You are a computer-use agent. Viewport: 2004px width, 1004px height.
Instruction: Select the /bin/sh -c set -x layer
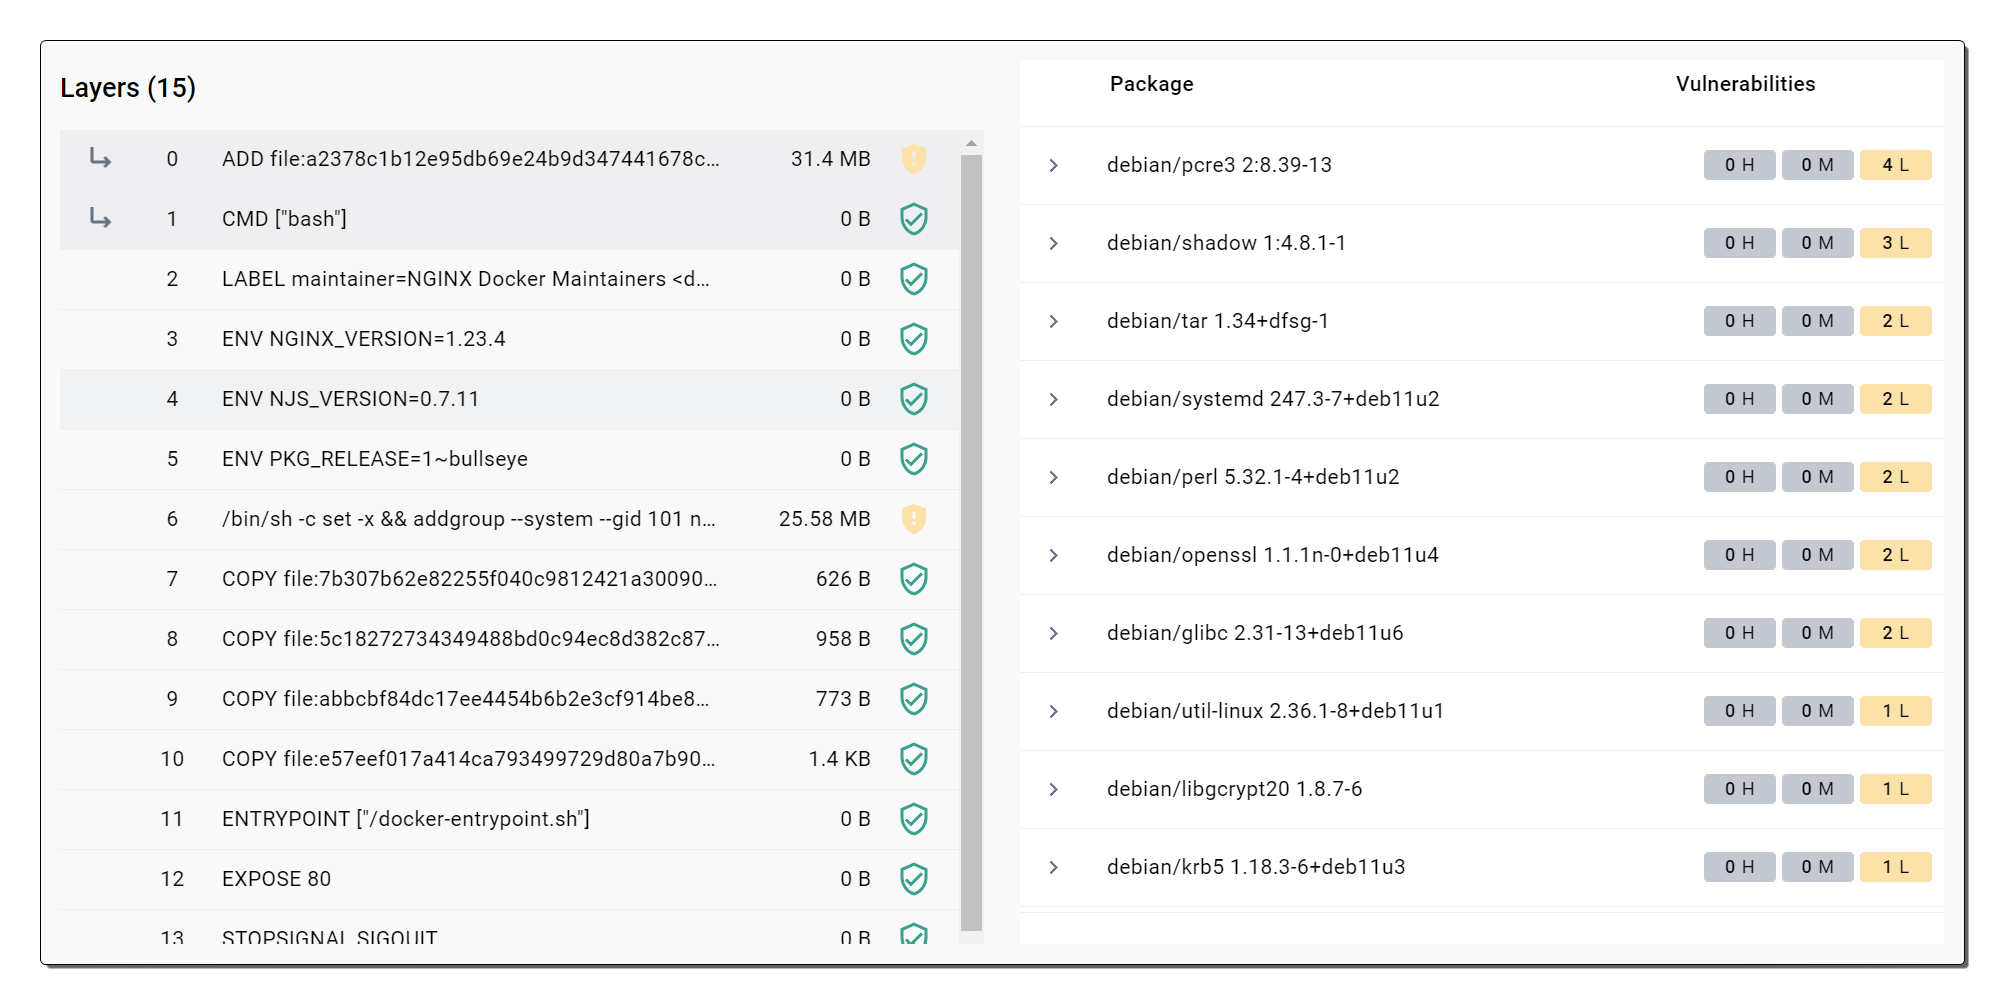(510, 519)
